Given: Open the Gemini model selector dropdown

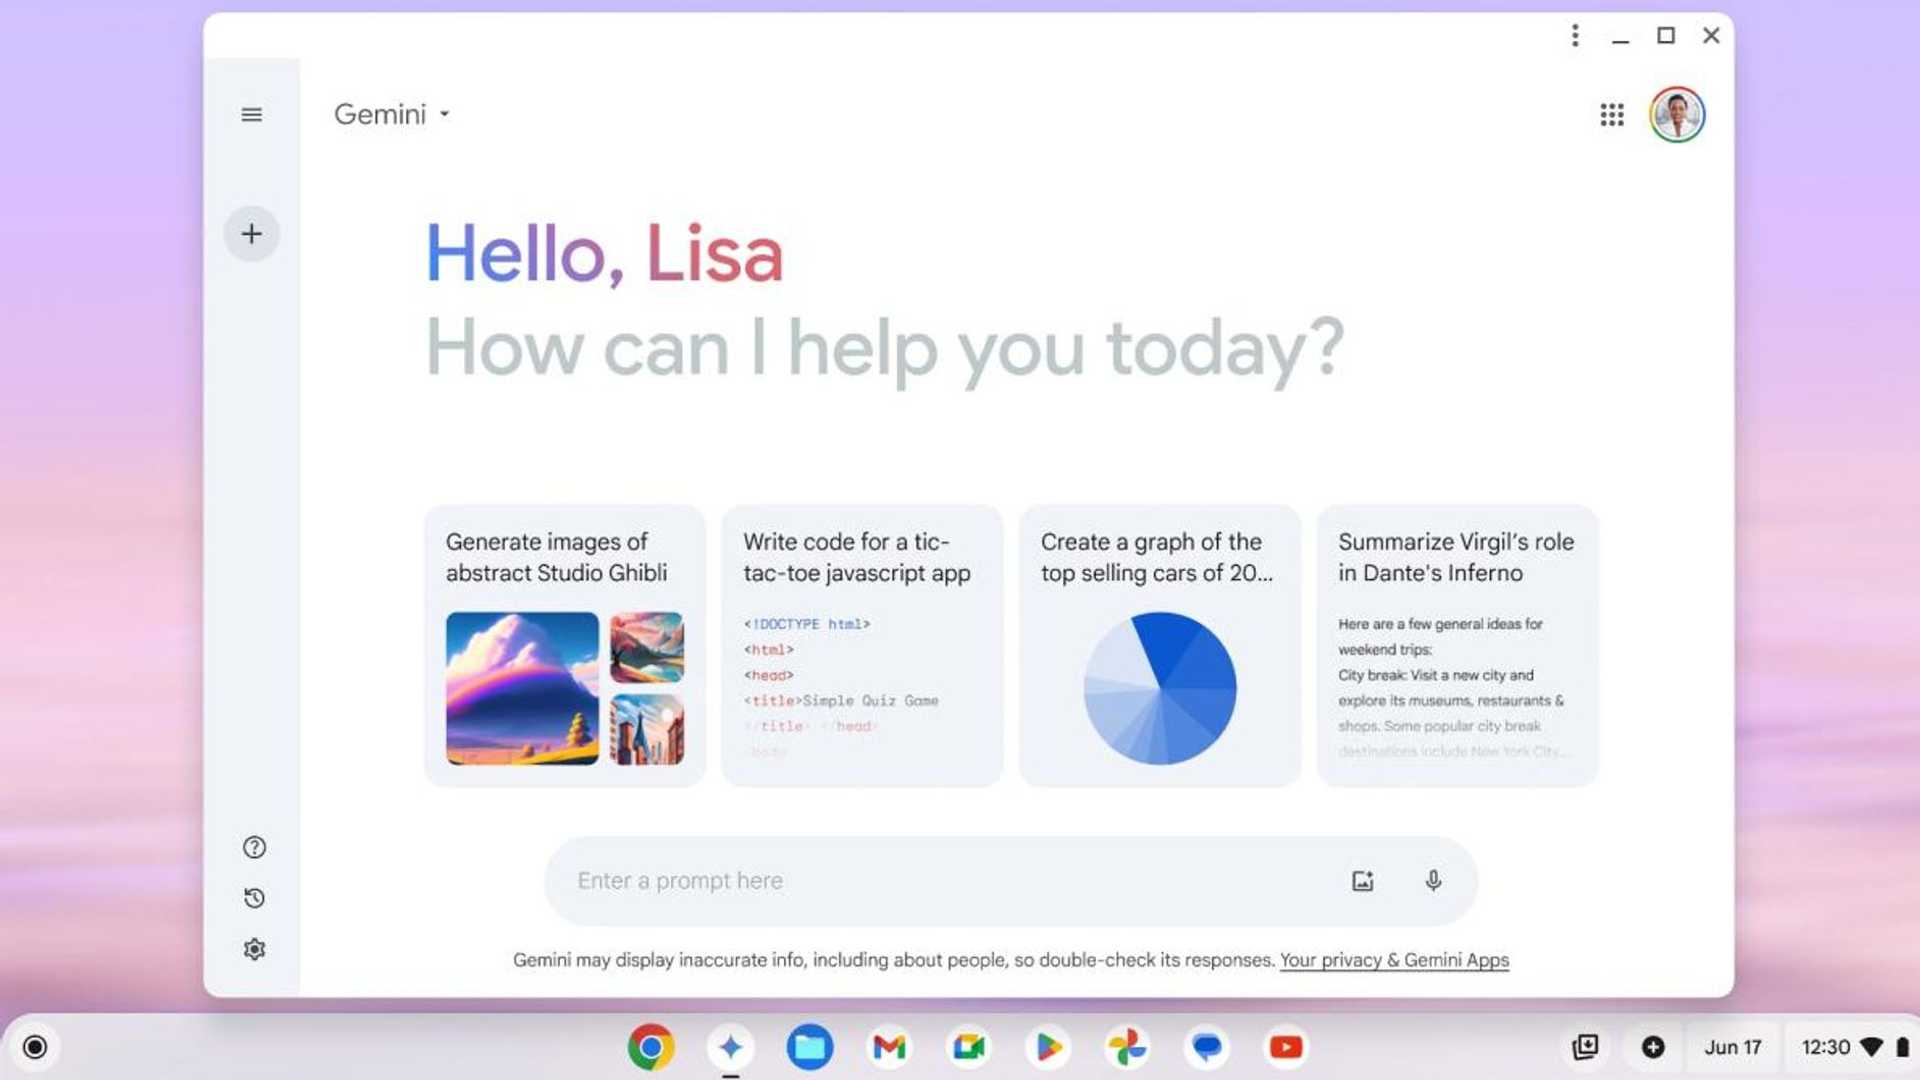Looking at the screenshot, I should click(392, 114).
